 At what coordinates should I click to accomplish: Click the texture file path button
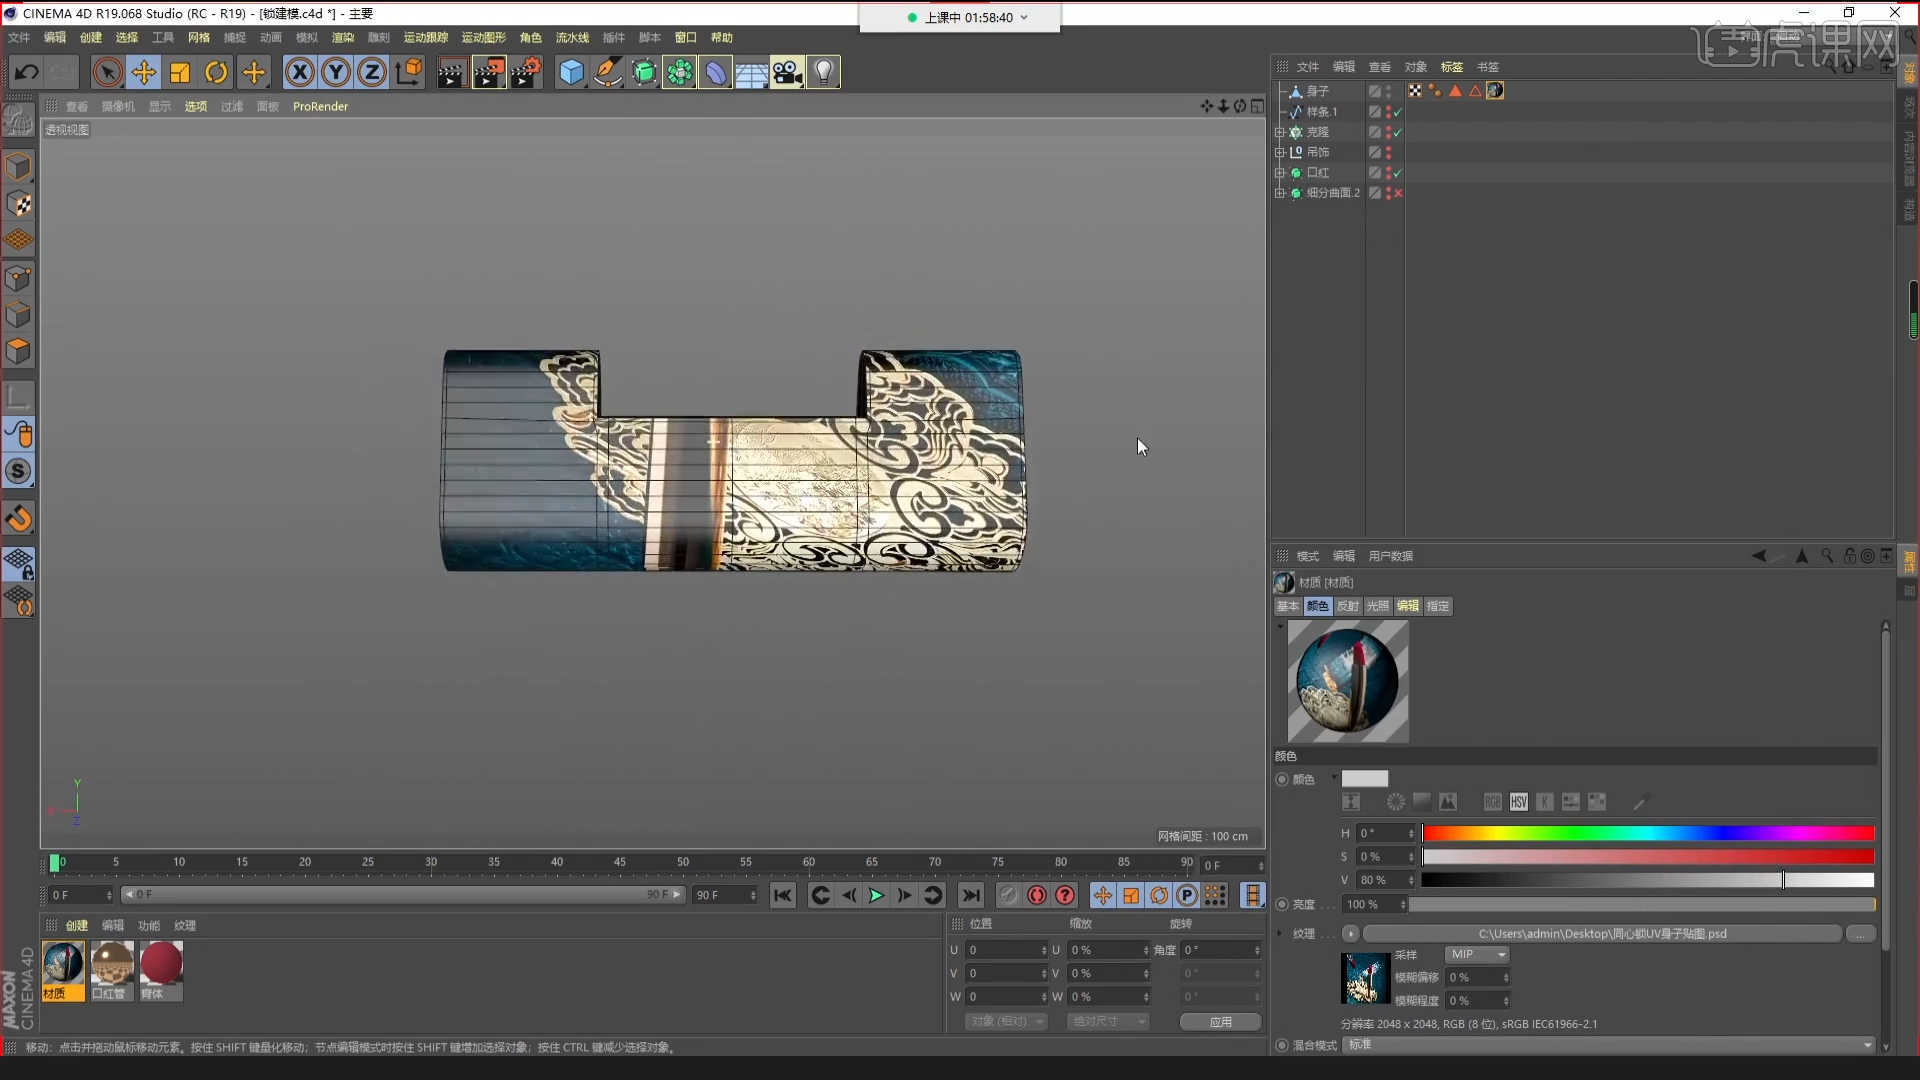[1602, 933]
